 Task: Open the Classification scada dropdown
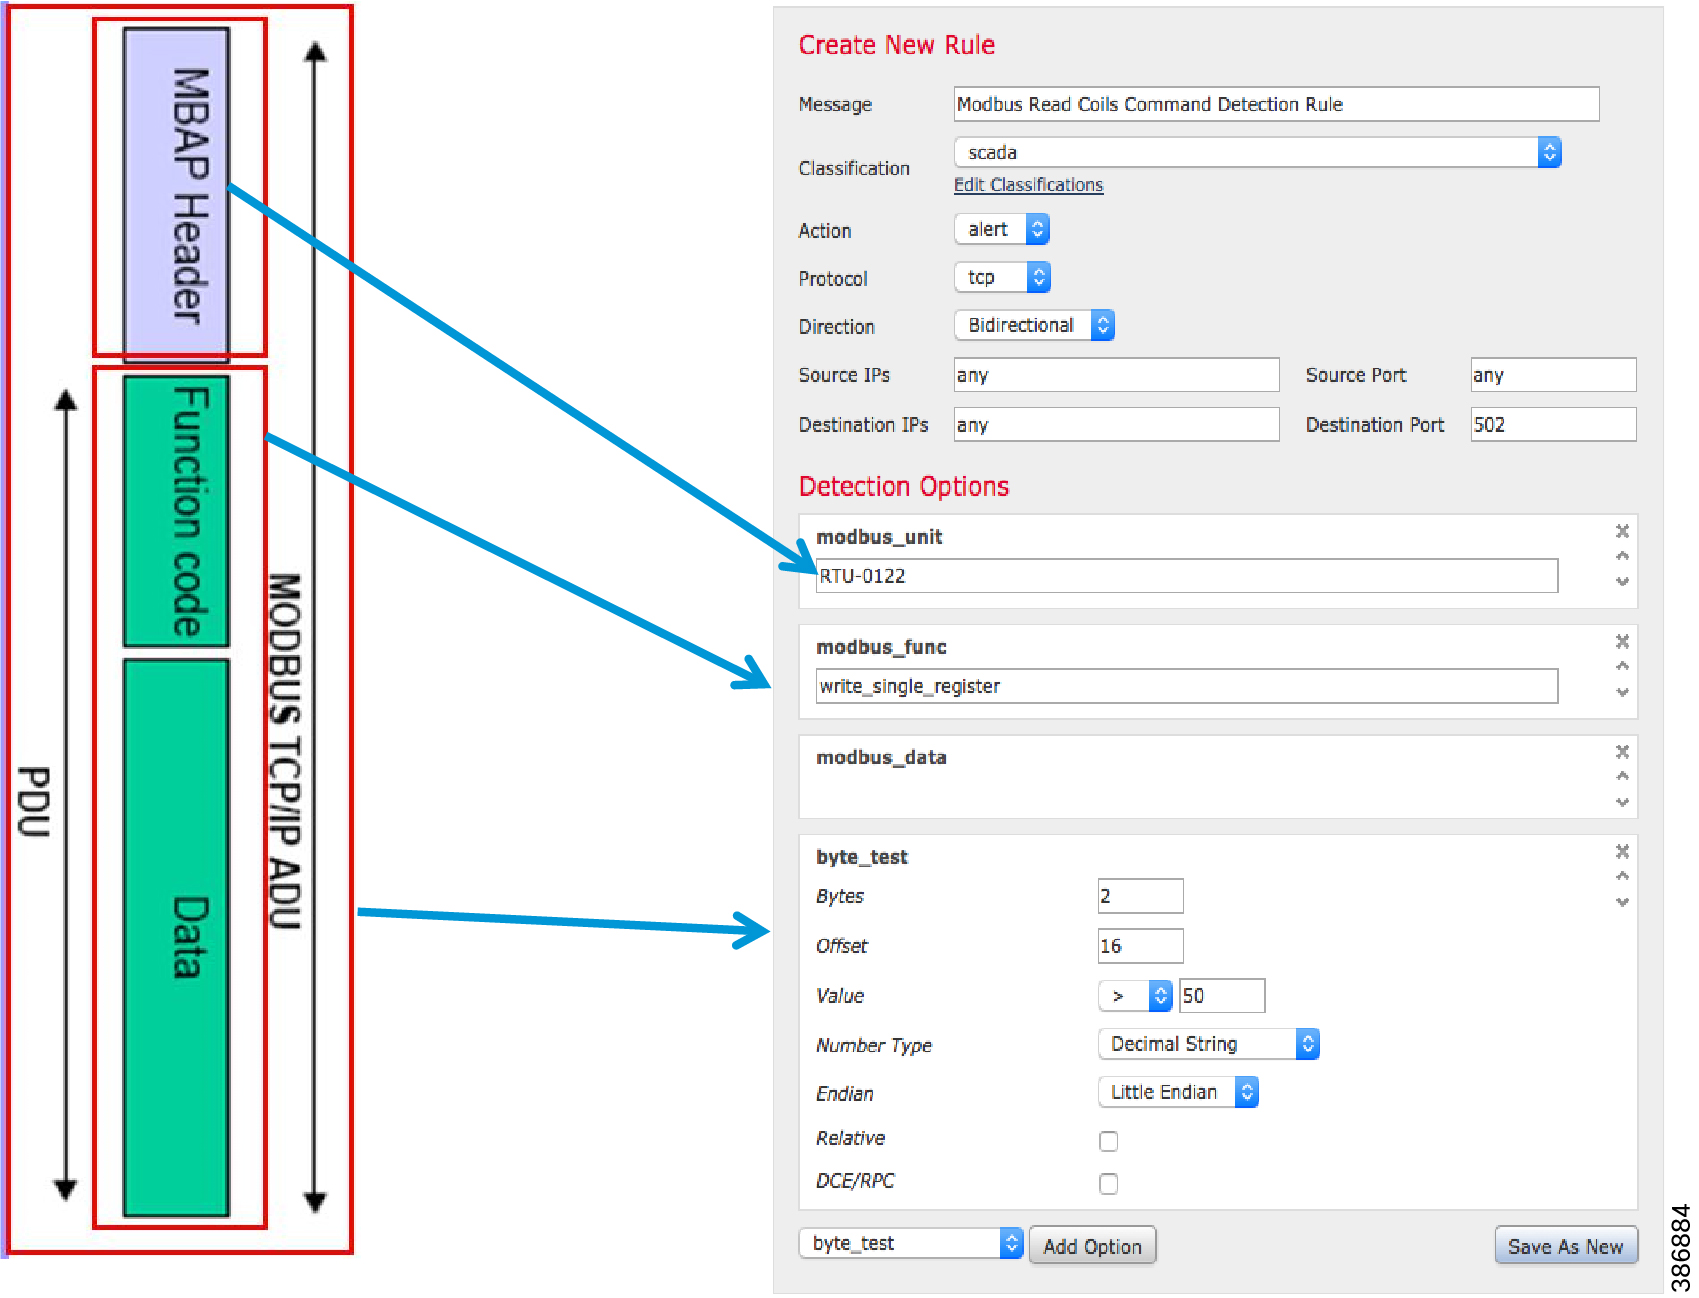1257,152
